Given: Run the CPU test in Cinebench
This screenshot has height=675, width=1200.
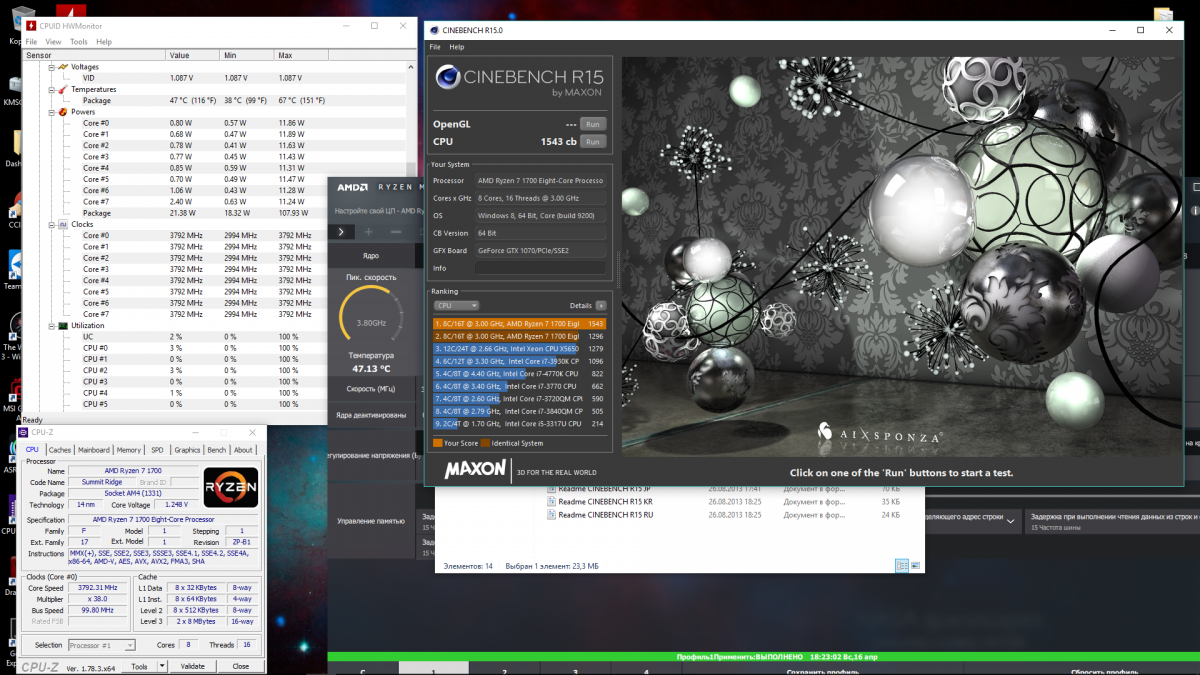Looking at the screenshot, I should 593,142.
